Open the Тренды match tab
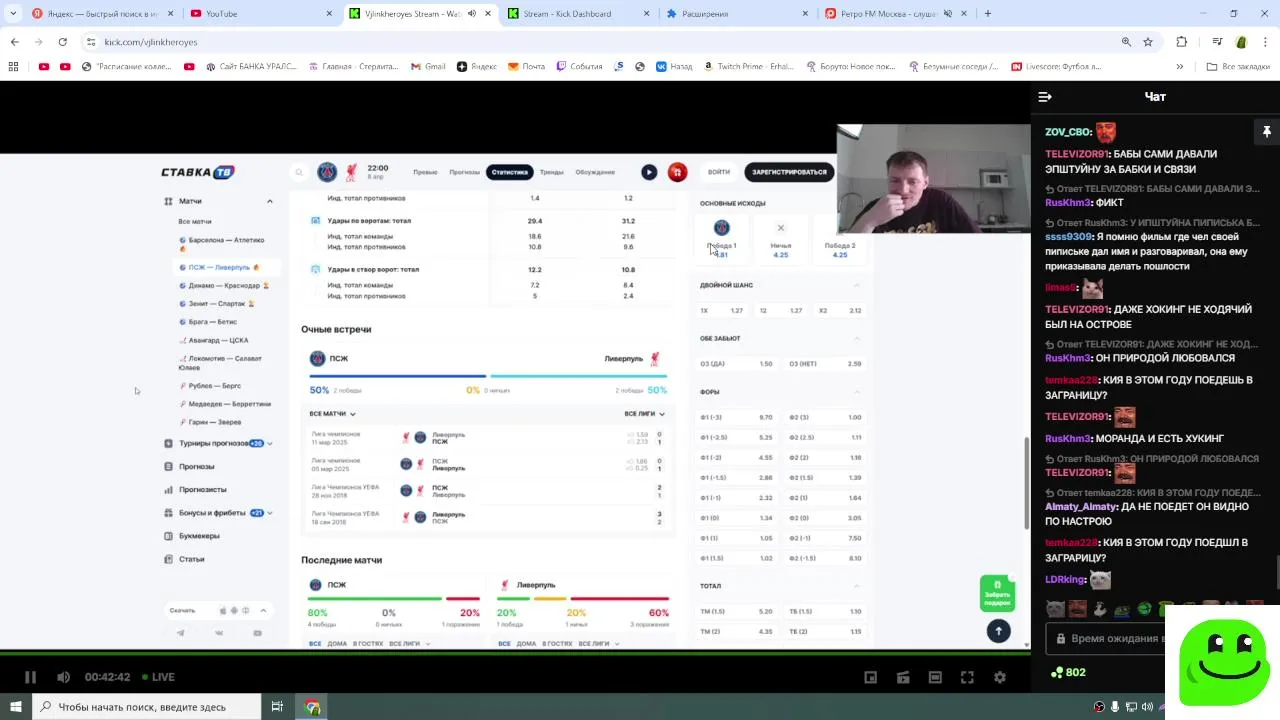 pyautogui.click(x=551, y=172)
